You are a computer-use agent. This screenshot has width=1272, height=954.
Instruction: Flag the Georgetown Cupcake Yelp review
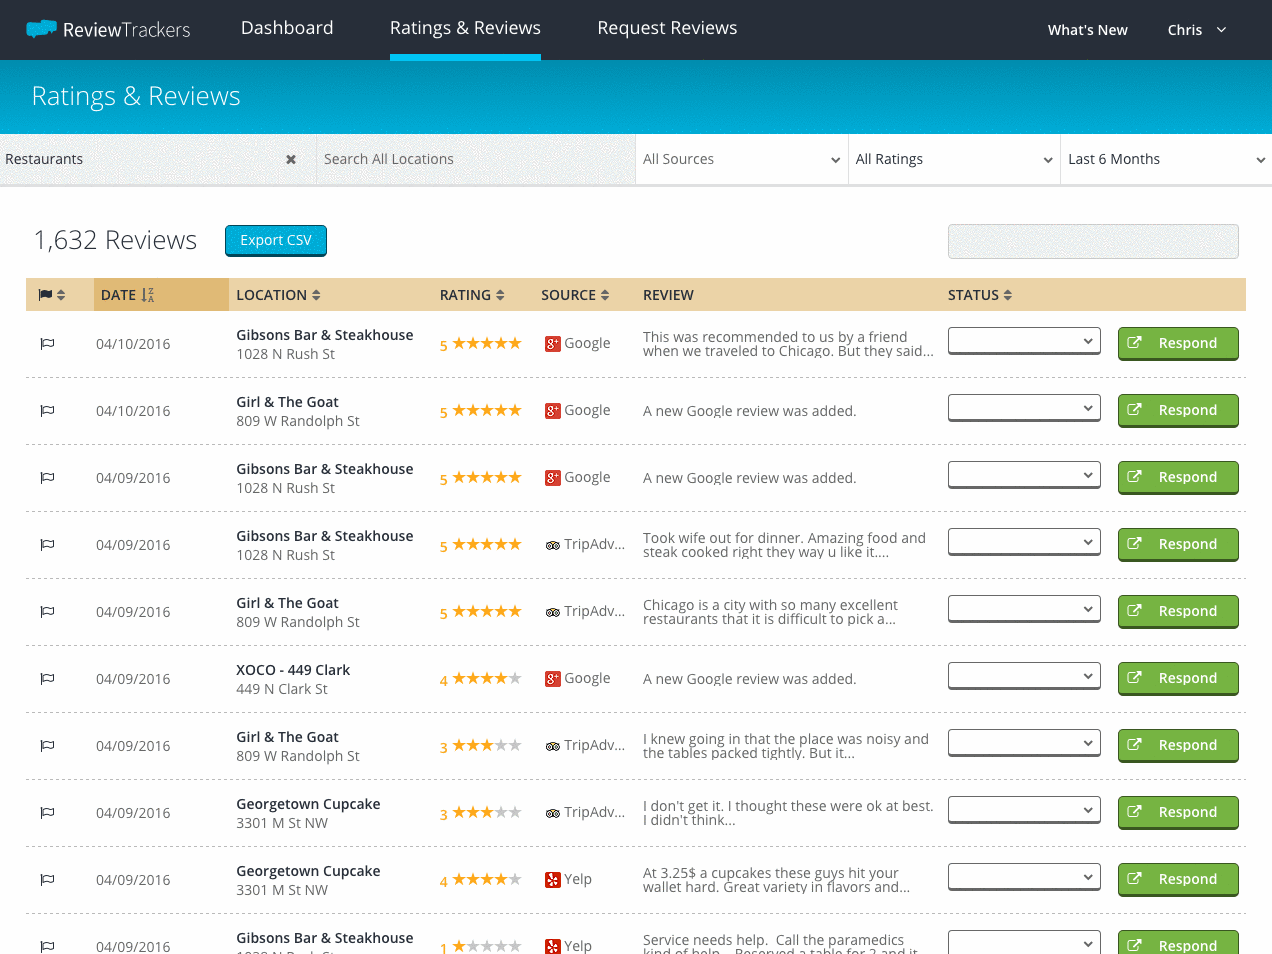(47, 879)
